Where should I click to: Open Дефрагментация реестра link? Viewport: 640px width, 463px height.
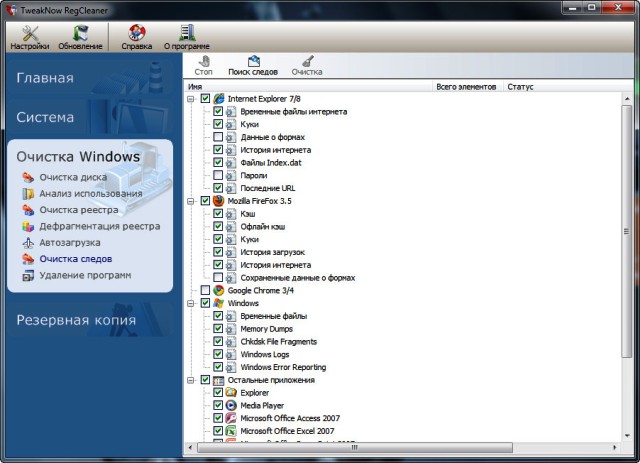pyautogui.click(x=100, y=226)
